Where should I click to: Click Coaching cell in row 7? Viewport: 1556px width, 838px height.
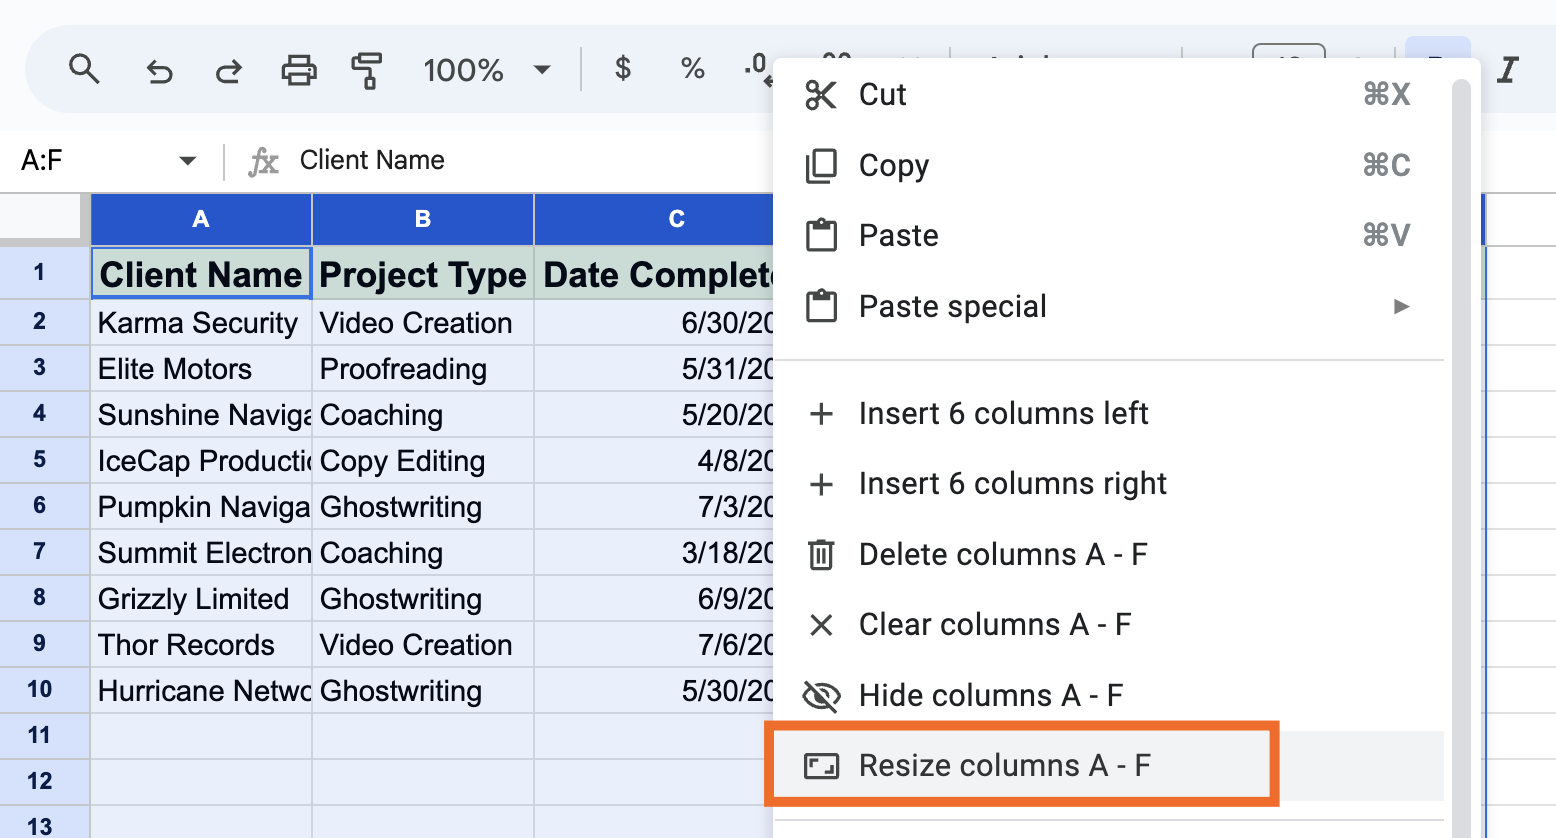423,553
